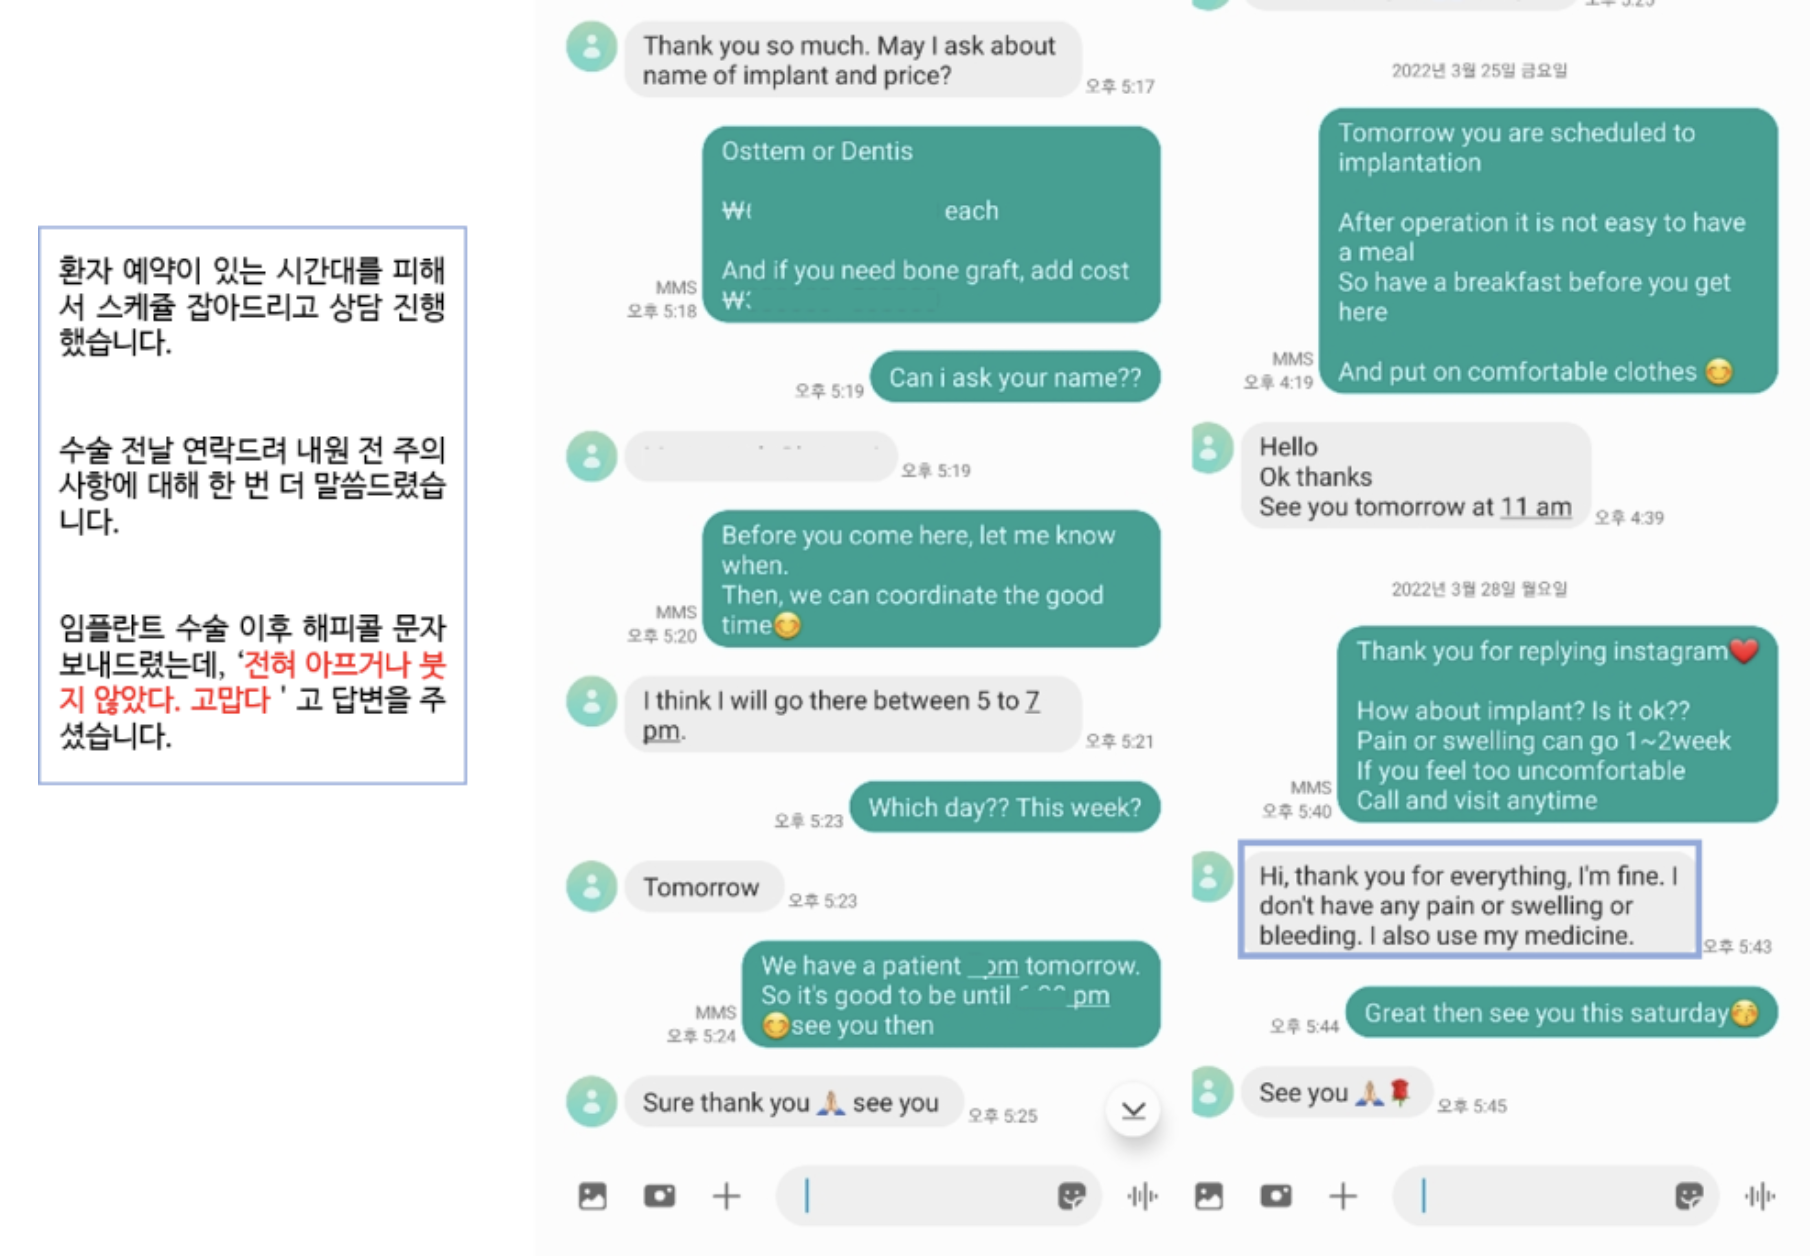
Task: Start voice recording in right chat
Action: click(x=1759, y=1196)
